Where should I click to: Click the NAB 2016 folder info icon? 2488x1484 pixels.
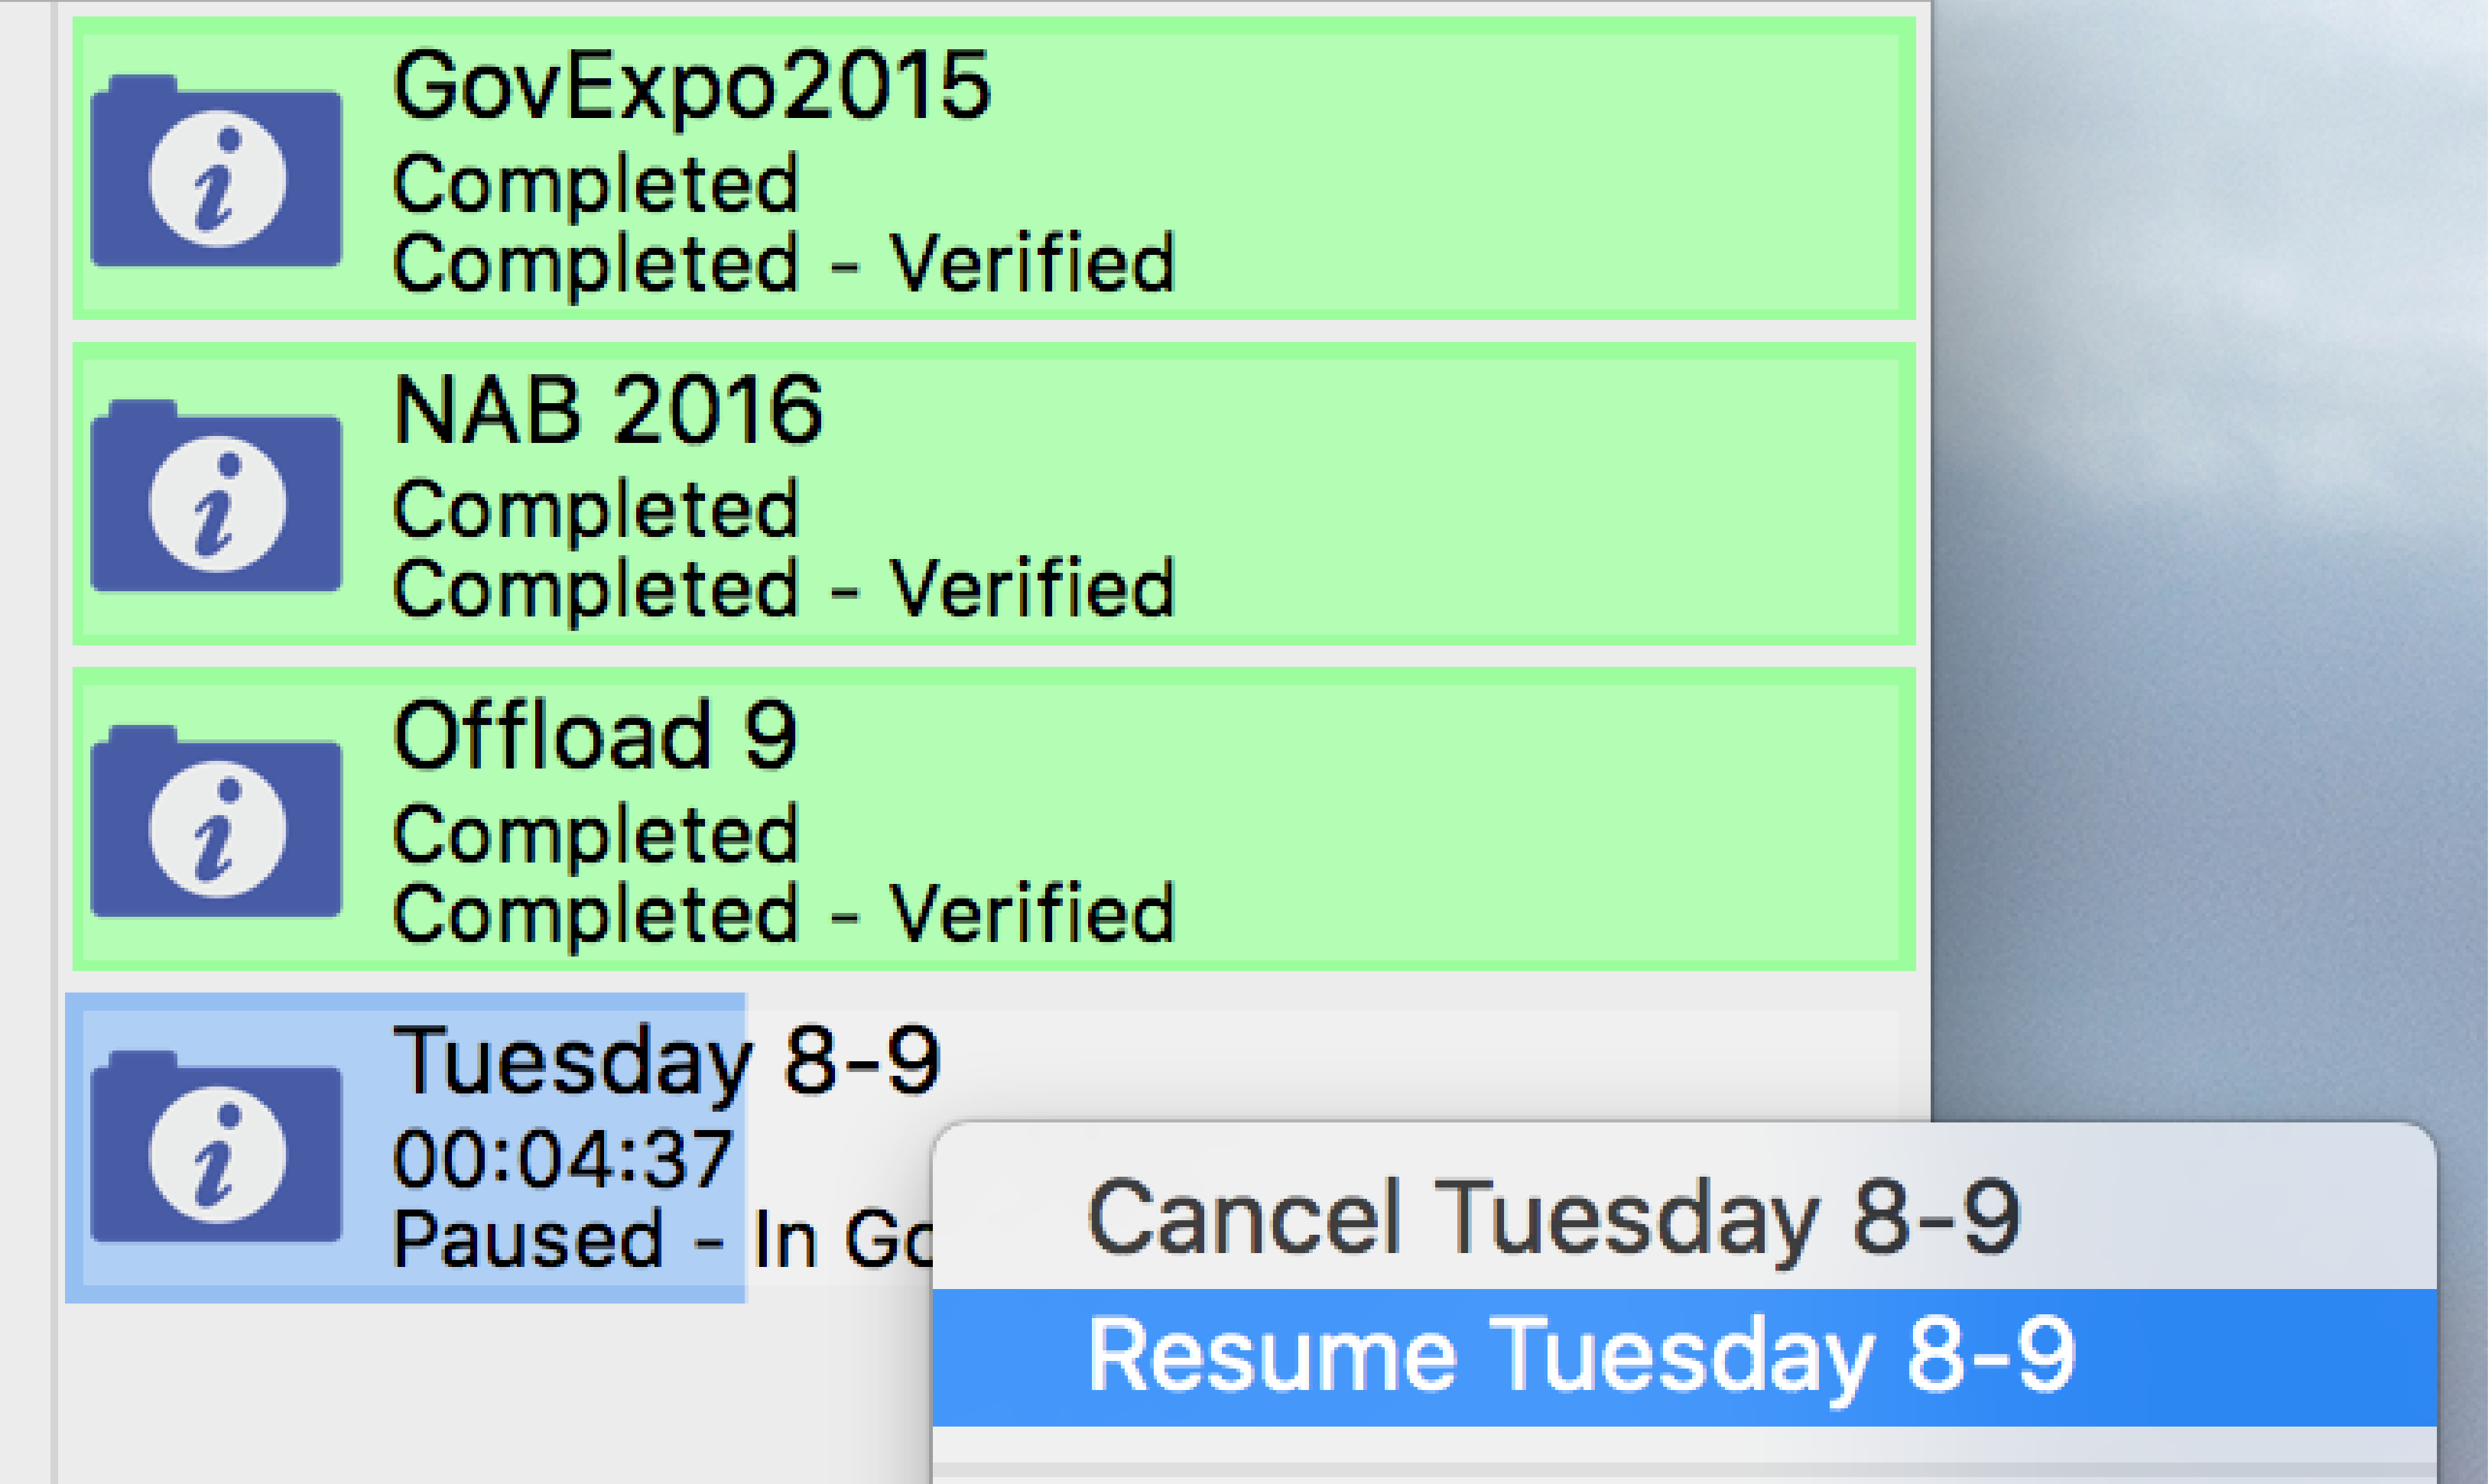click(x=216, y=497)
